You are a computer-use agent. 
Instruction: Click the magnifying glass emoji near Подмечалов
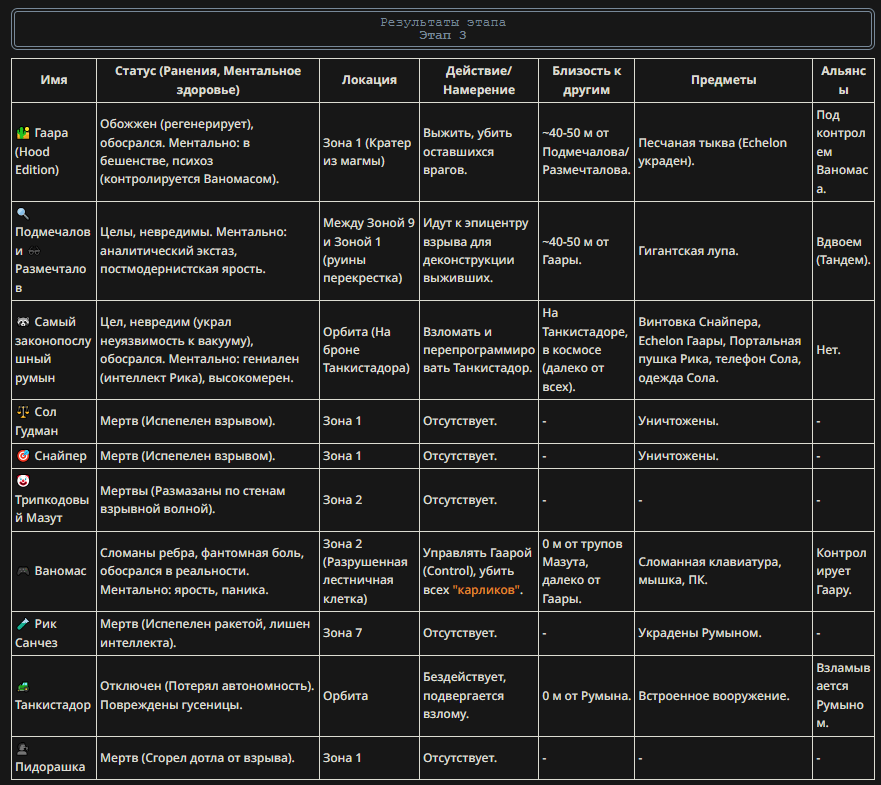[x=23, y=214]
